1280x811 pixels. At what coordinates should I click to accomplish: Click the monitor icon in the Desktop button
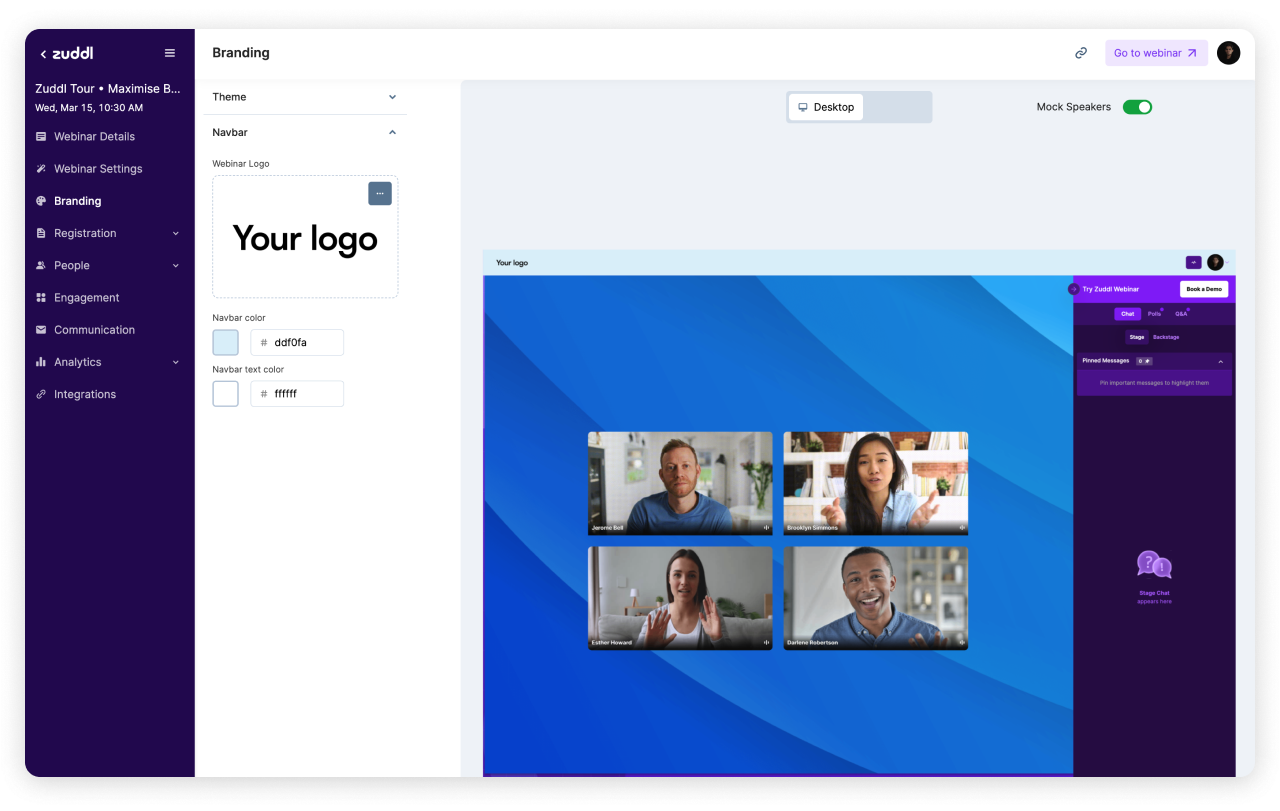[803, 107]
